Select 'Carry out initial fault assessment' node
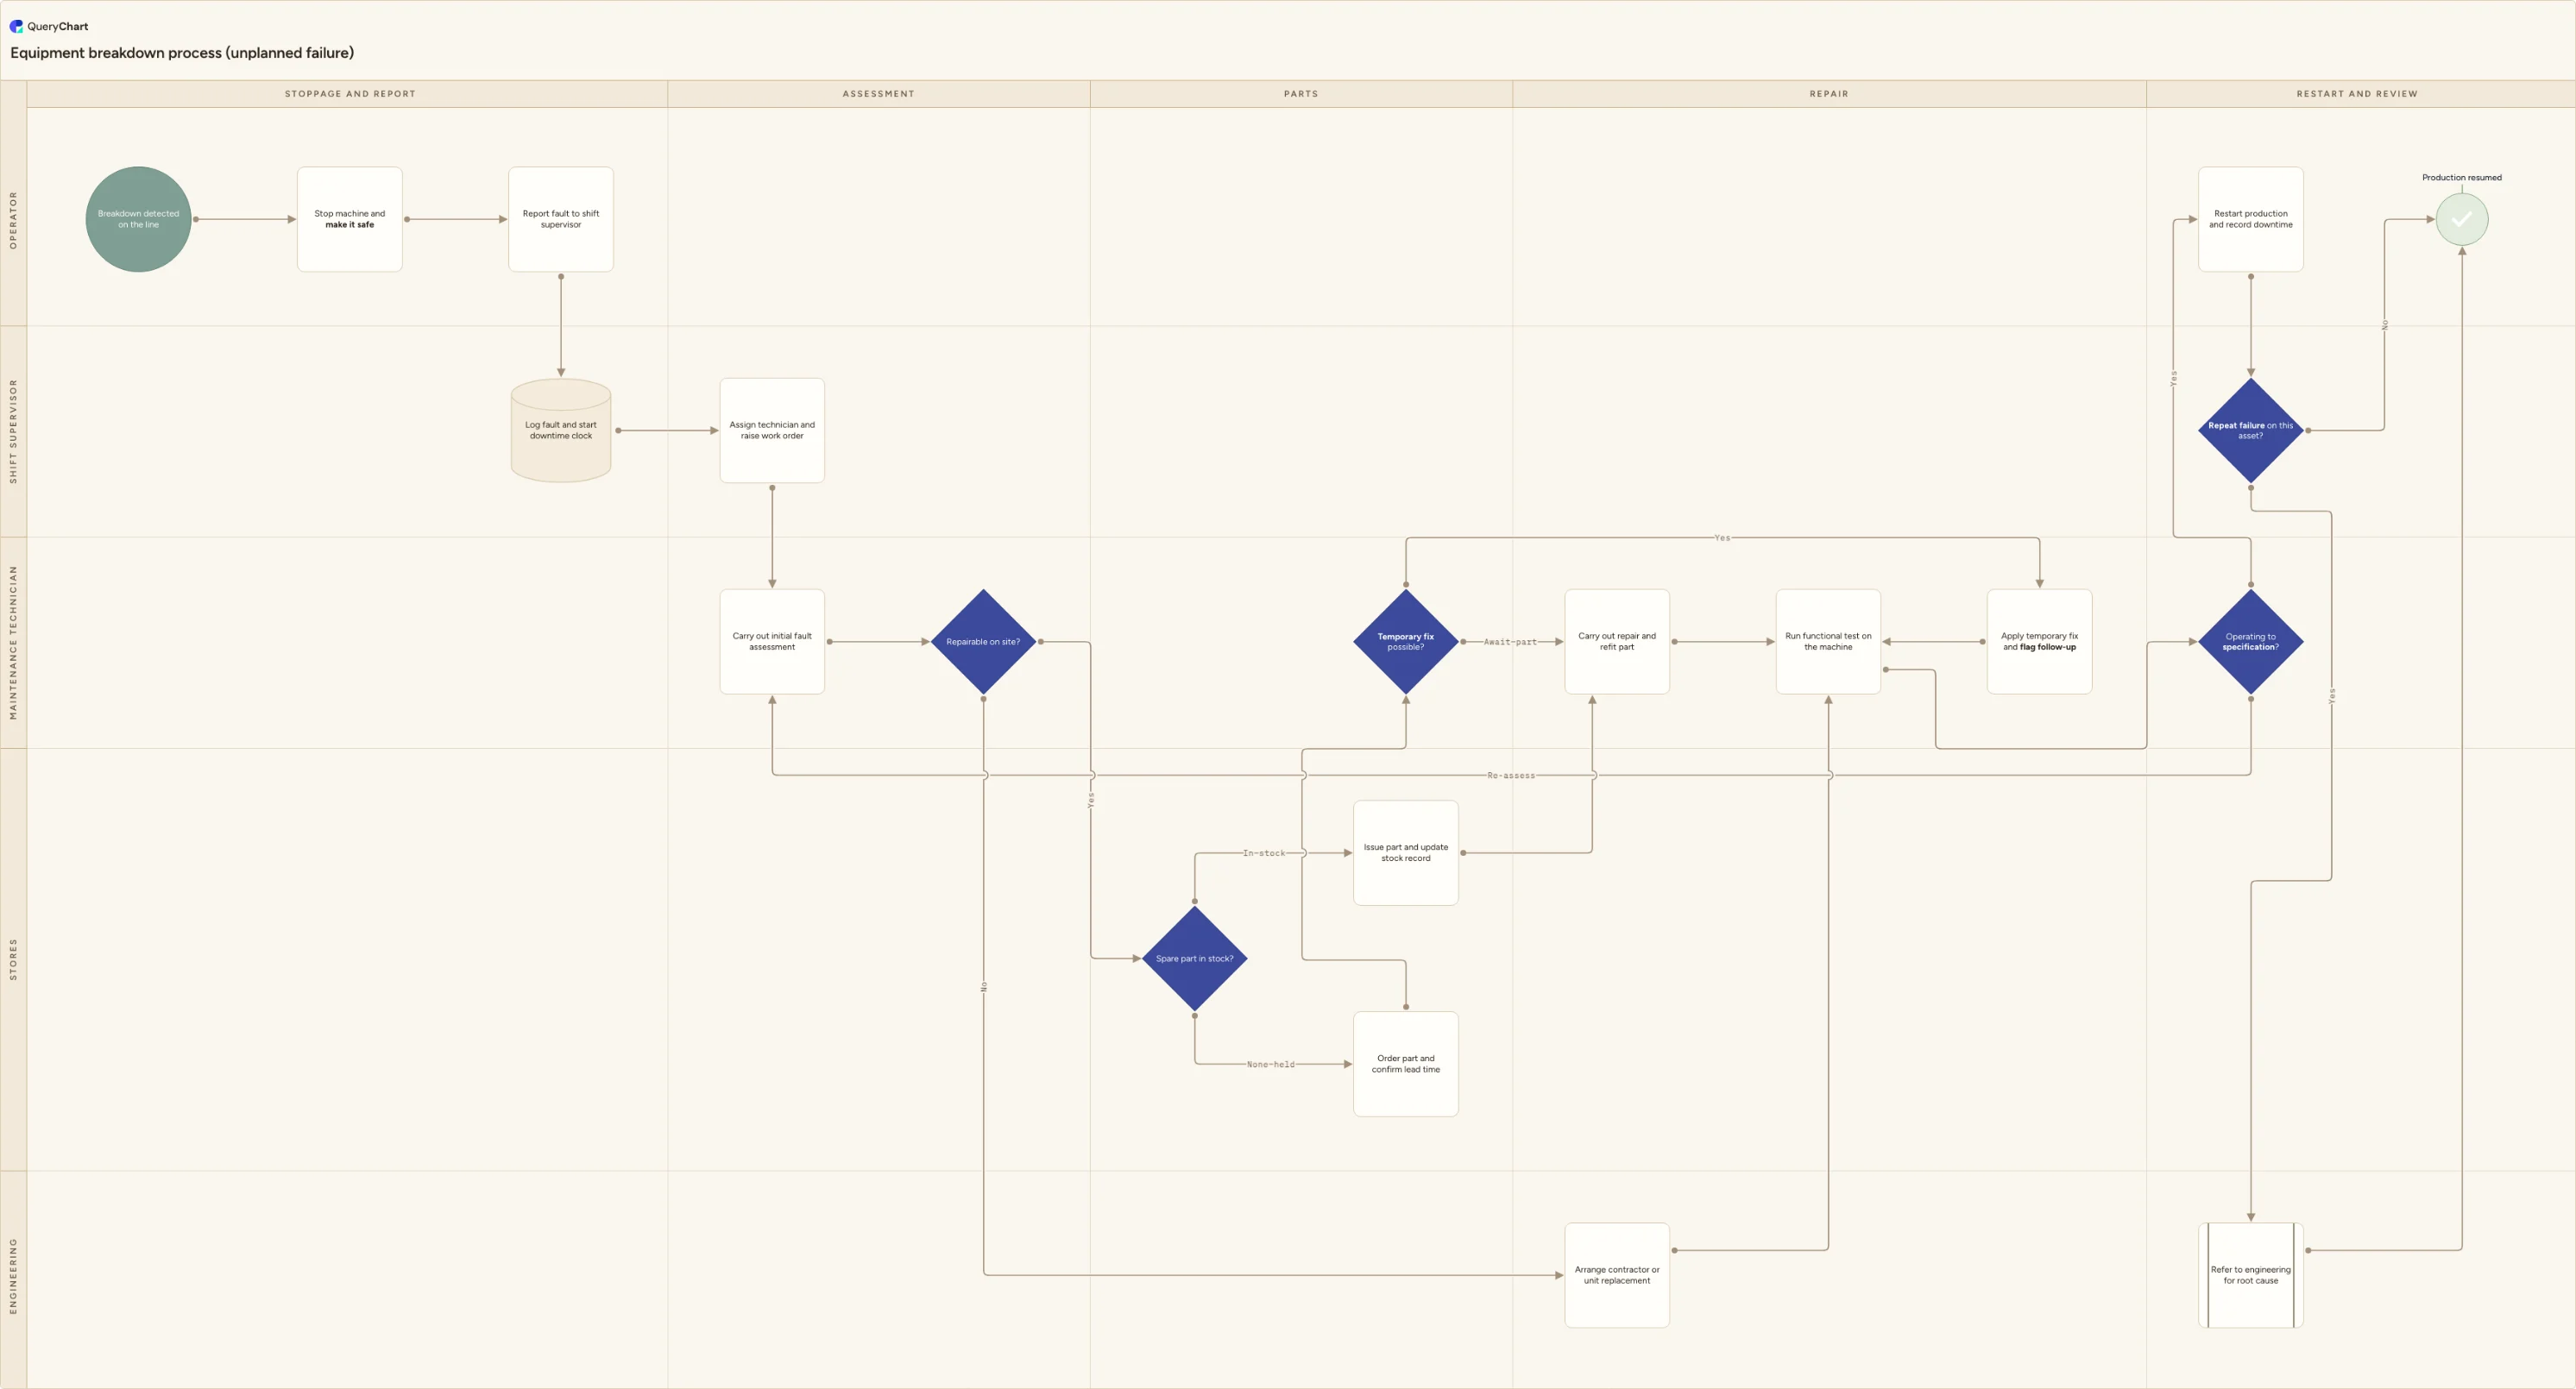This screenshot has height=1389, width=2576. click(x=772, y=641)
